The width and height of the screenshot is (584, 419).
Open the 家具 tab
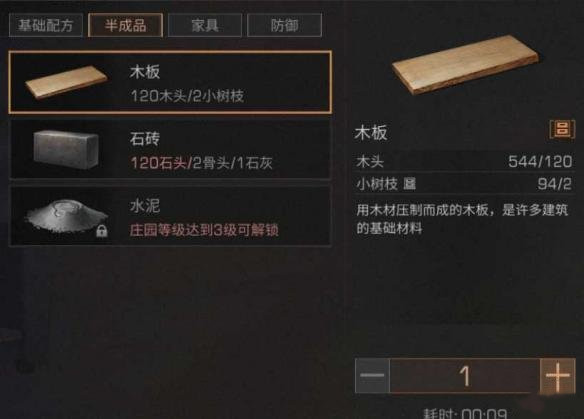(205, 25)
